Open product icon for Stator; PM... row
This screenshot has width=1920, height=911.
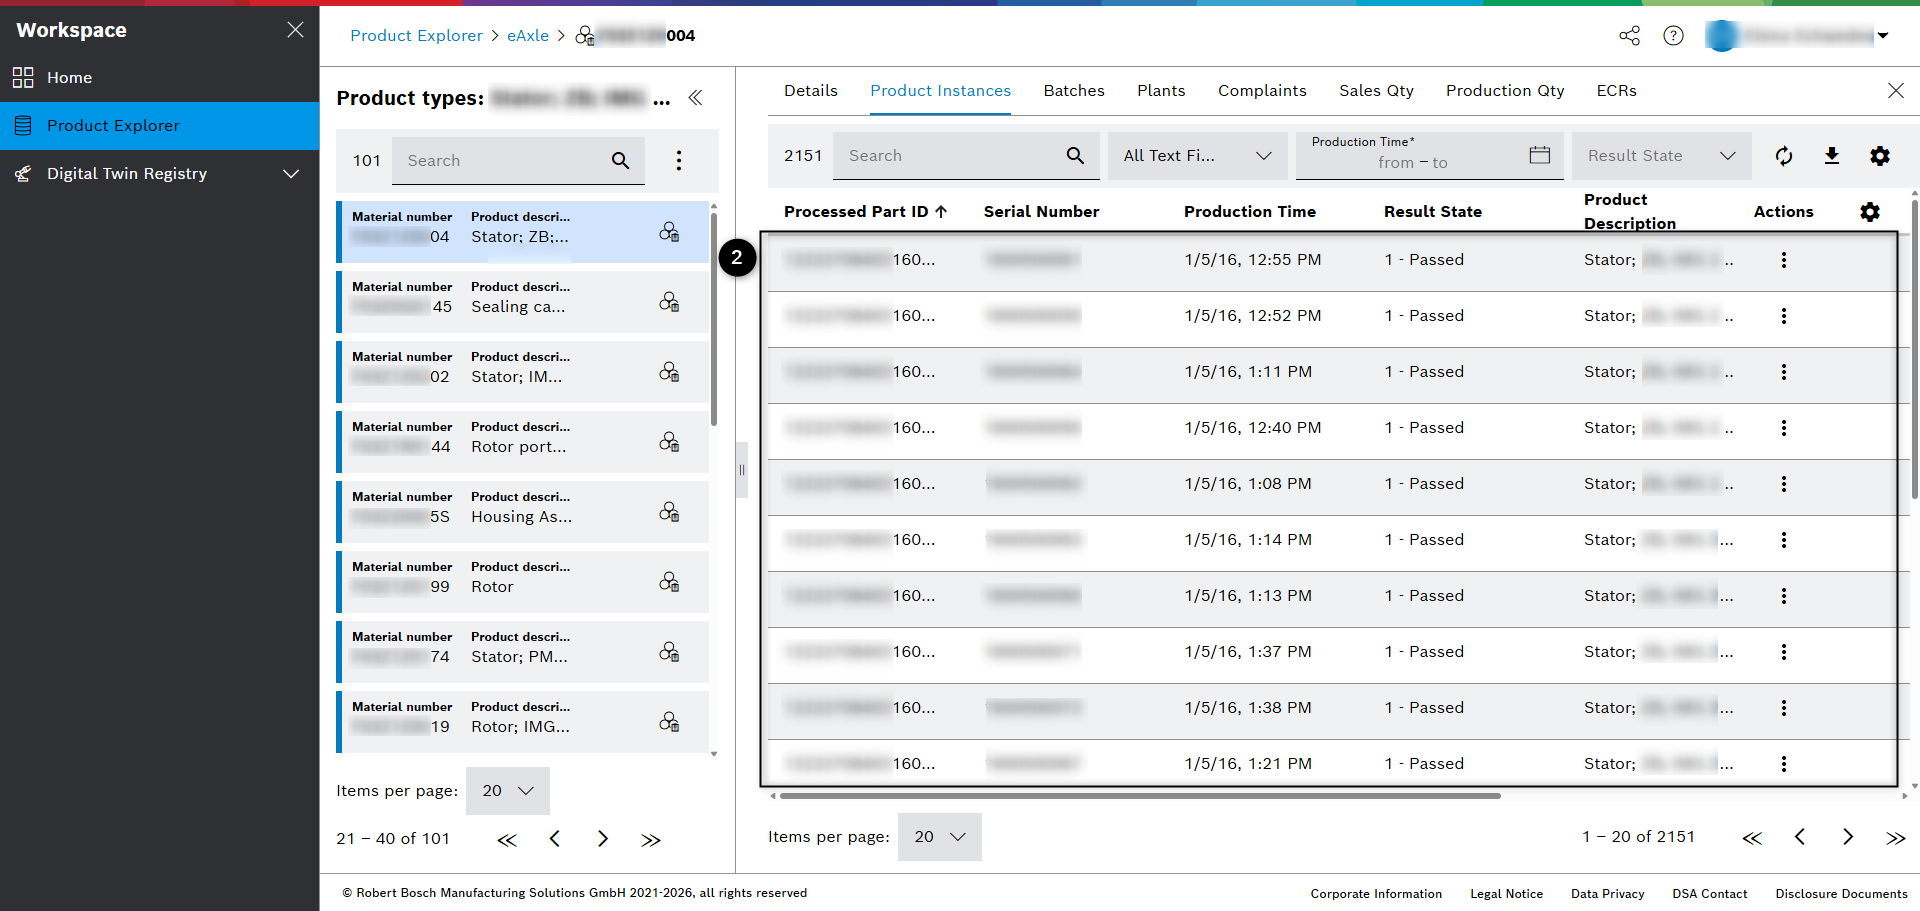pos(669,652)
